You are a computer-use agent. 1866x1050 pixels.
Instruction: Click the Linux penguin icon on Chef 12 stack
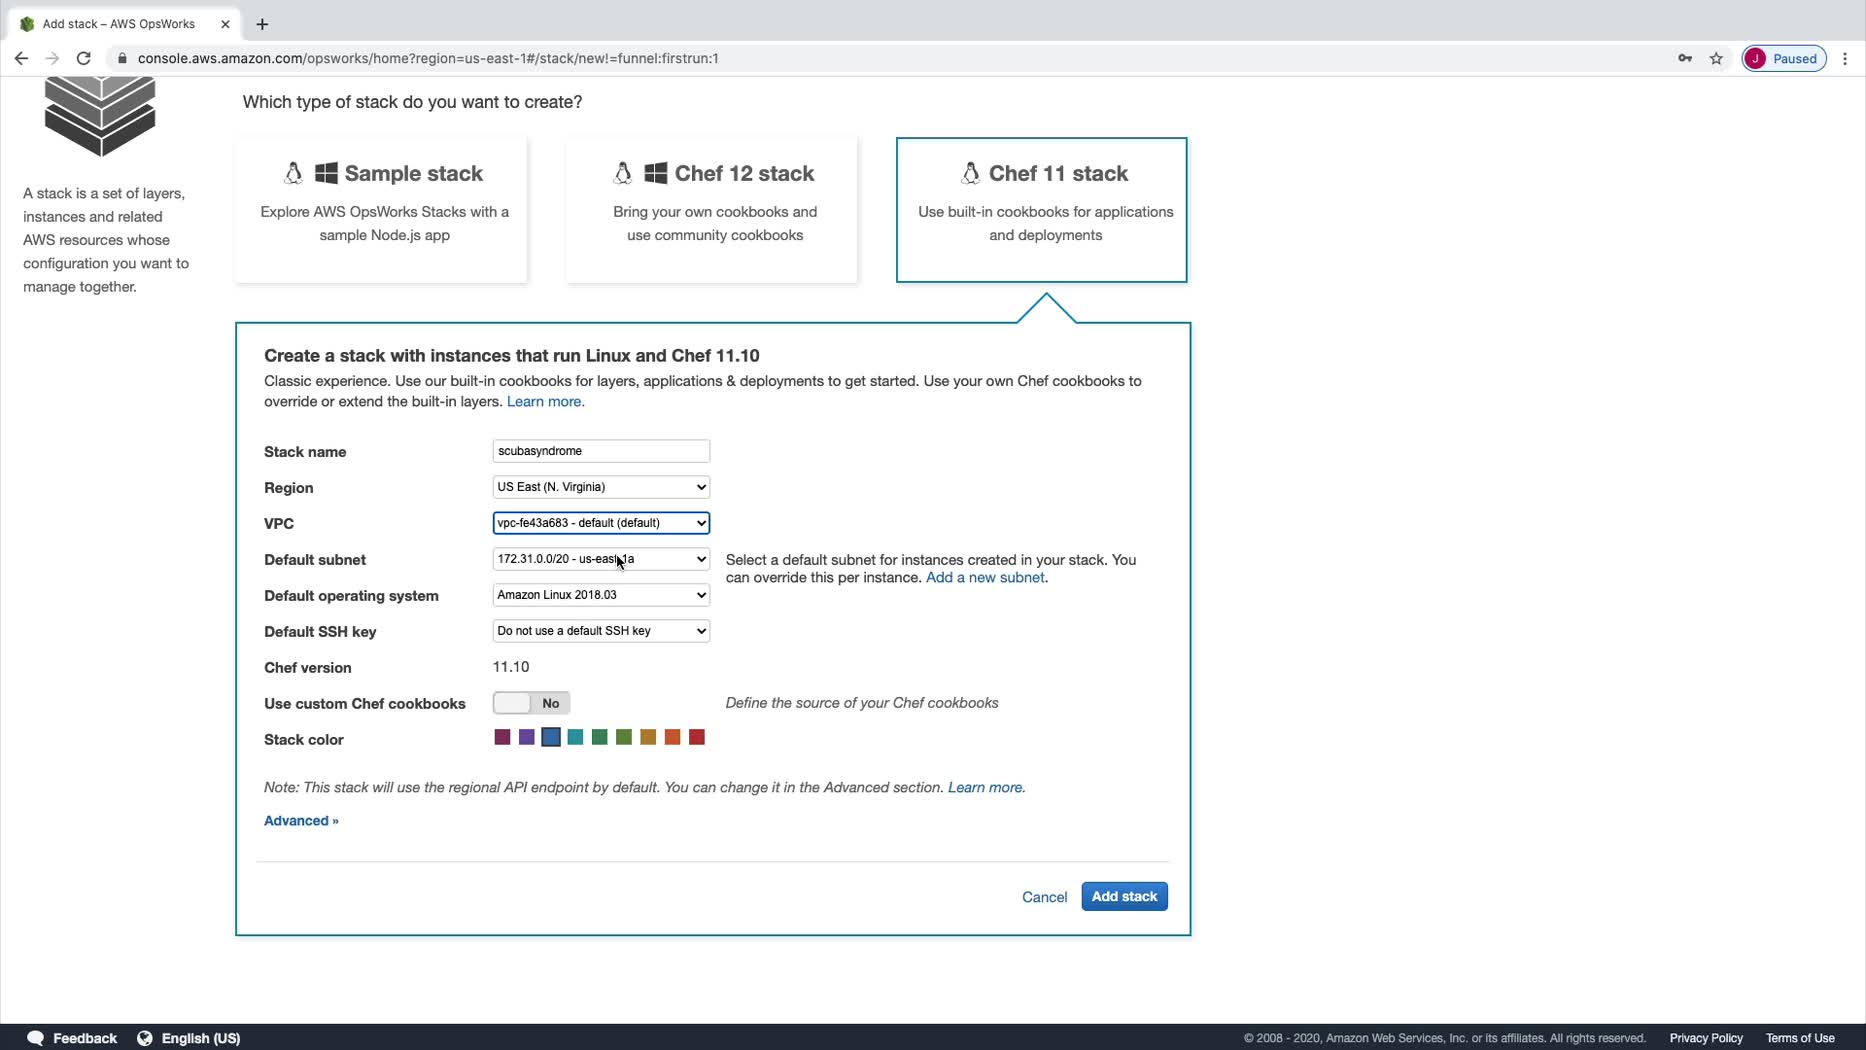pyautogui.click(x=623, y=173)
